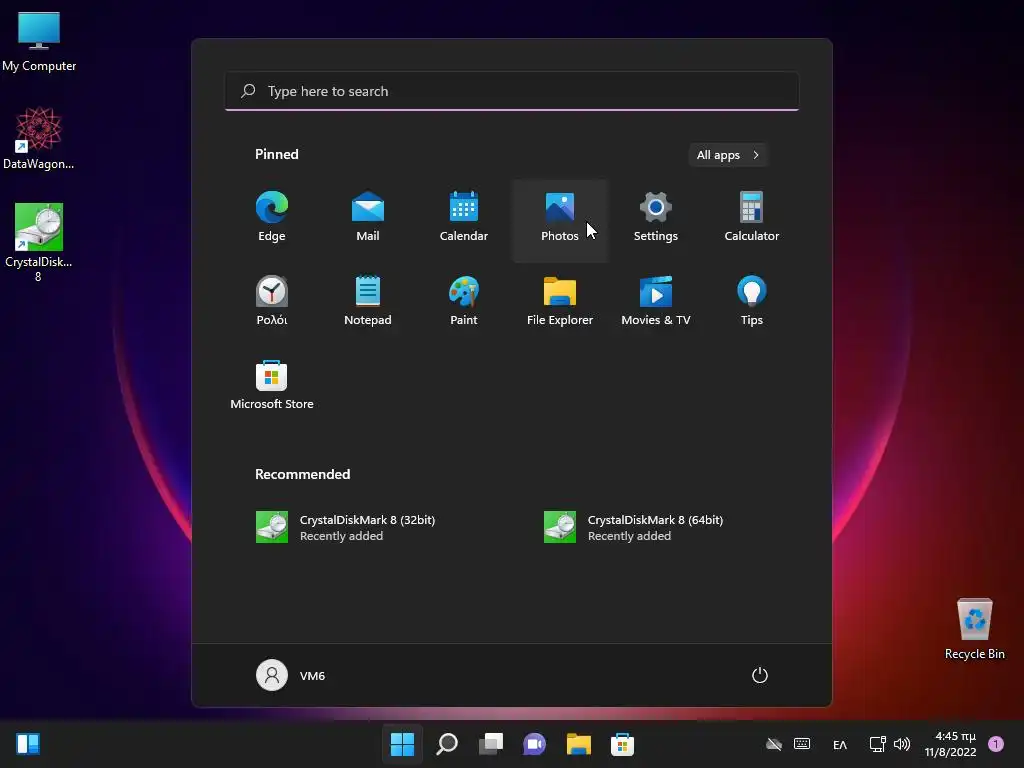Open recommended CrystalDiskMark 8 (64bit)
Screen dimensions: 1024x768
633,527
